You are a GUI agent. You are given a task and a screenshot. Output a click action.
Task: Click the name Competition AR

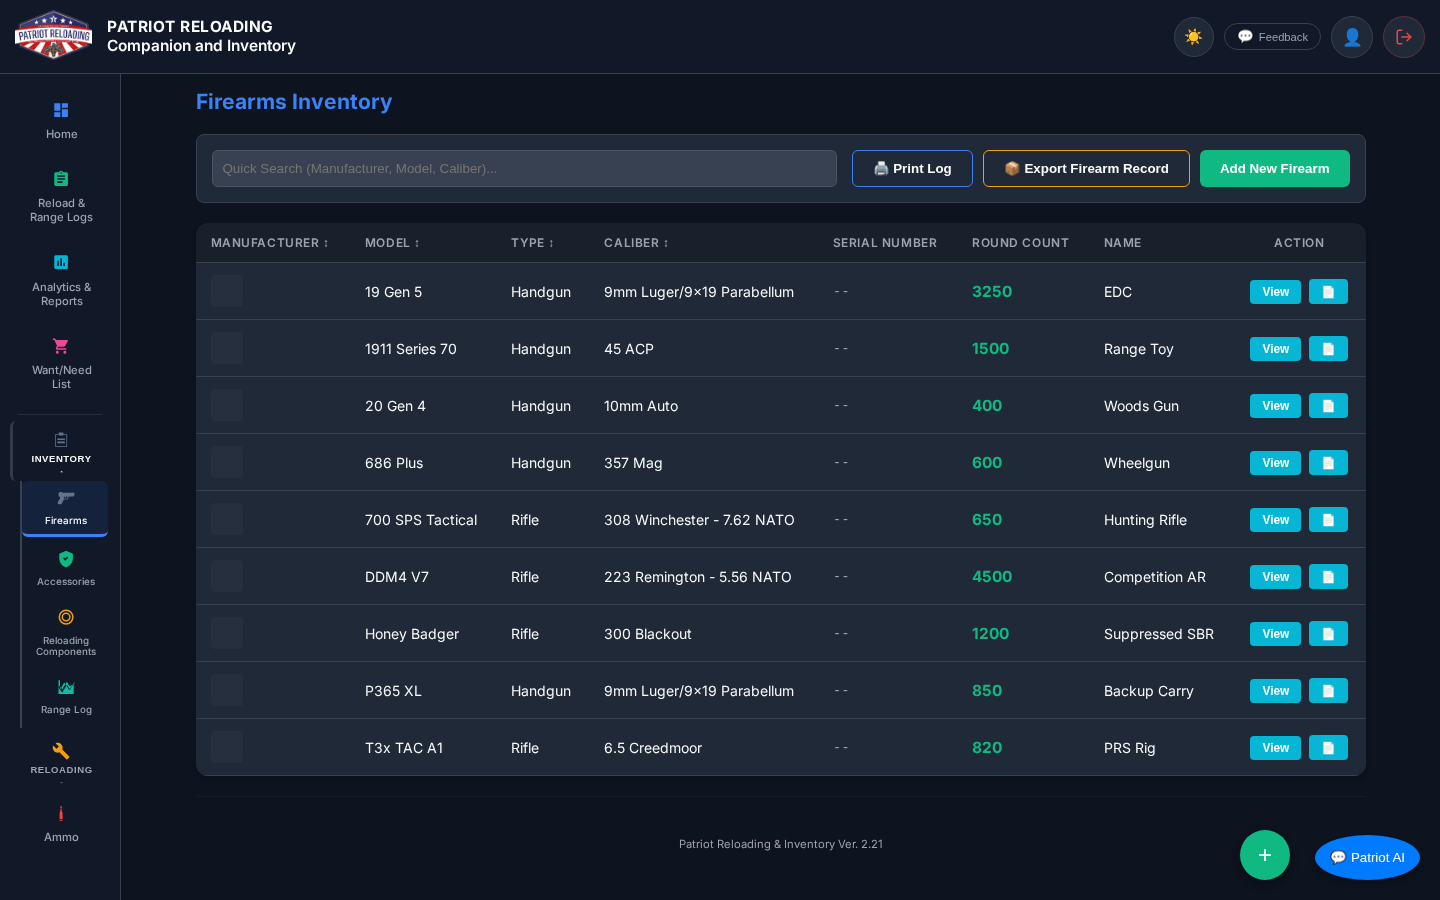(1155, 577)
